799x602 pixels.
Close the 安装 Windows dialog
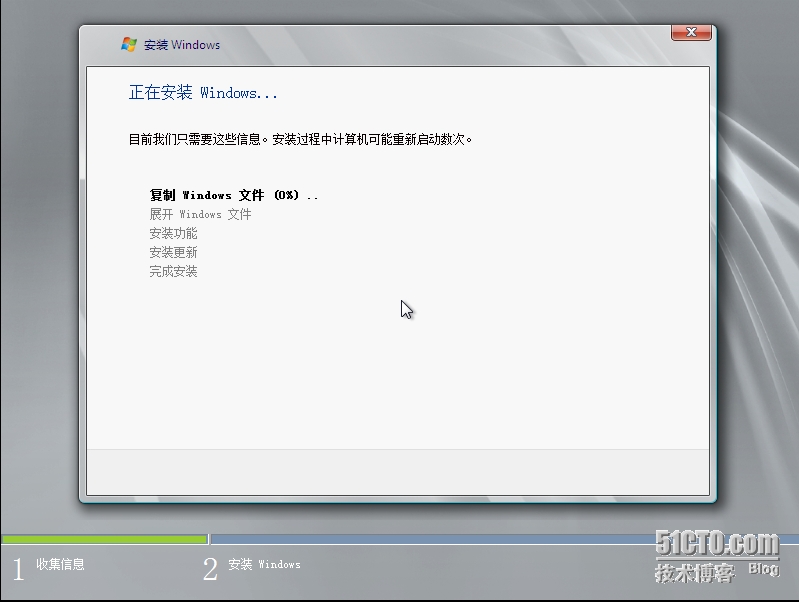(691, 33)
